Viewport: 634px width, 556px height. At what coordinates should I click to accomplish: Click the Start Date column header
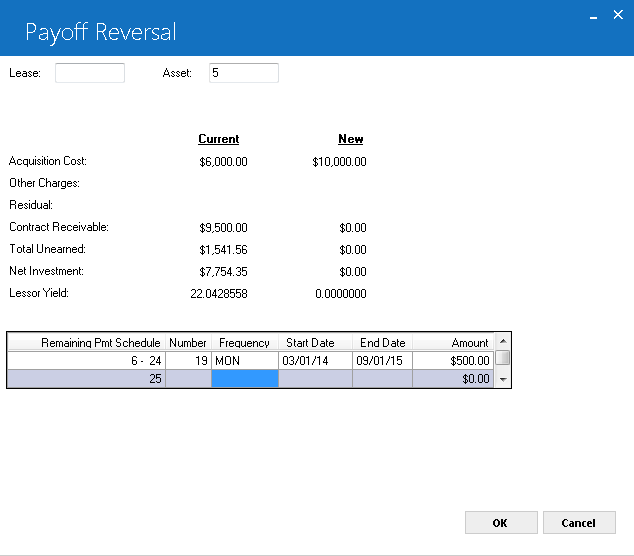click(x=315, y=342)
